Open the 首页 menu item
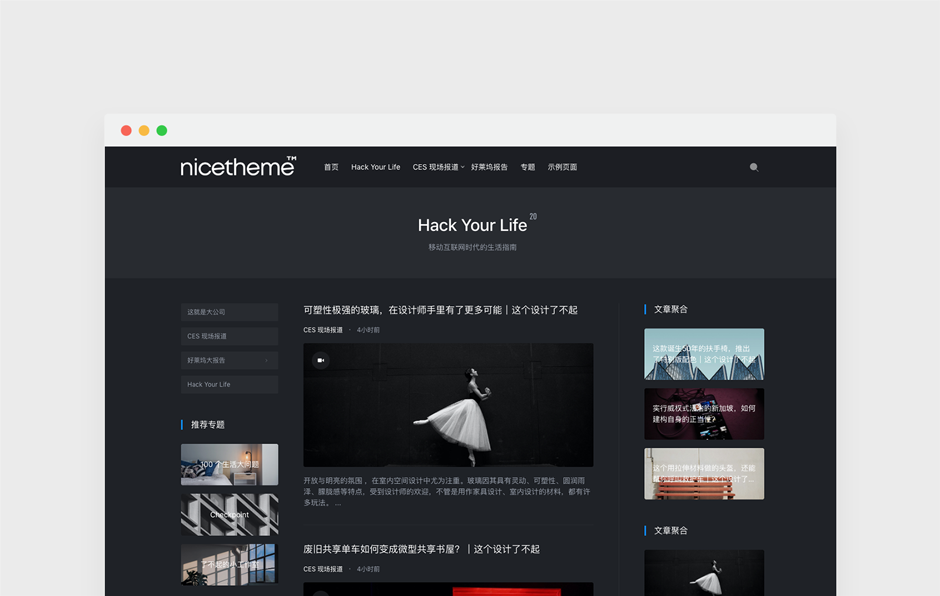The height and width of the screenshot is (596, 940). [x=331, y=167]
